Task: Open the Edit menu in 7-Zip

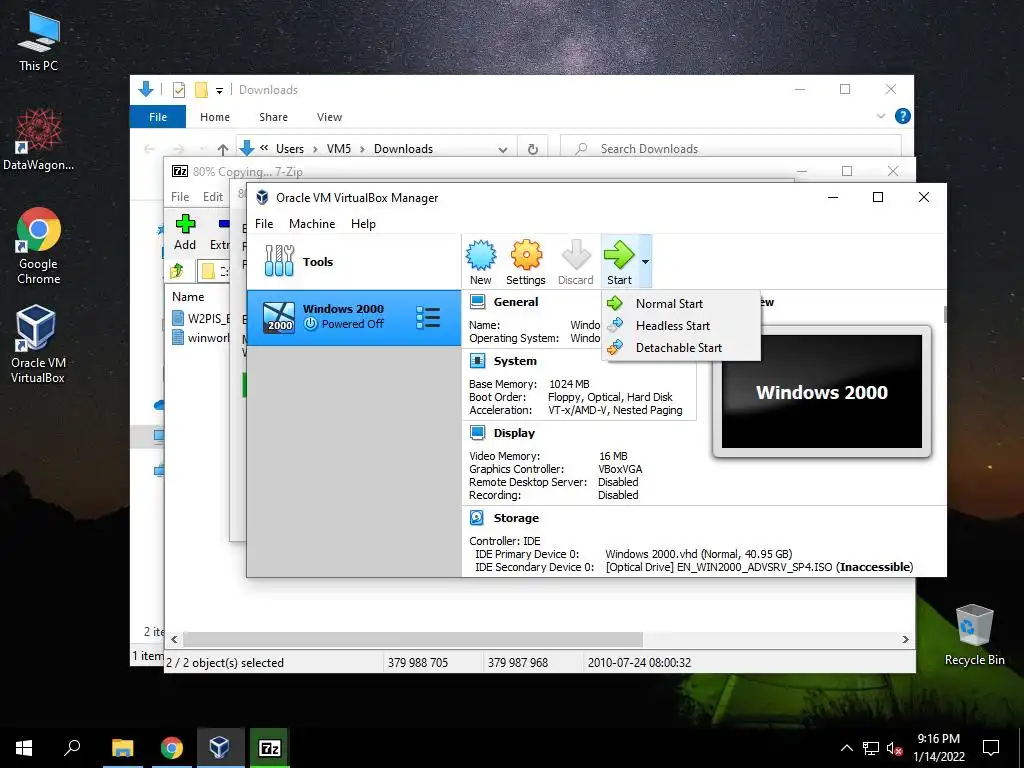Action: [212, 197]
